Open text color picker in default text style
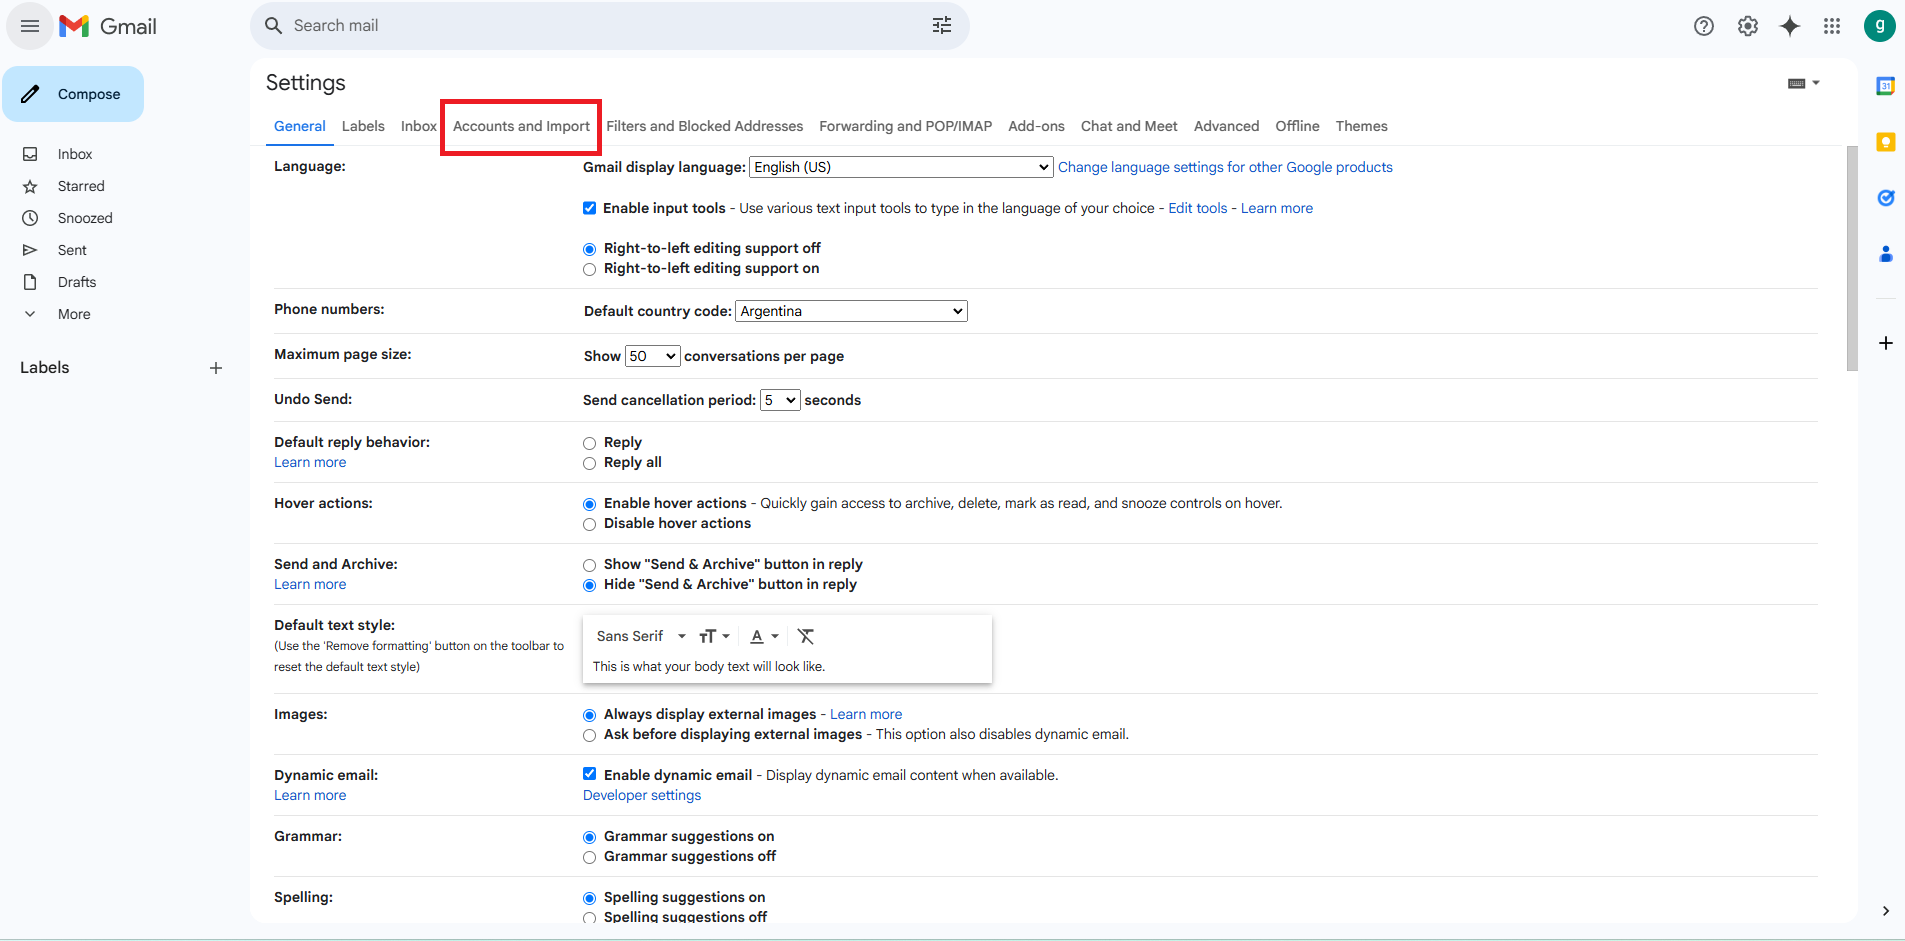 coord(764,636)
